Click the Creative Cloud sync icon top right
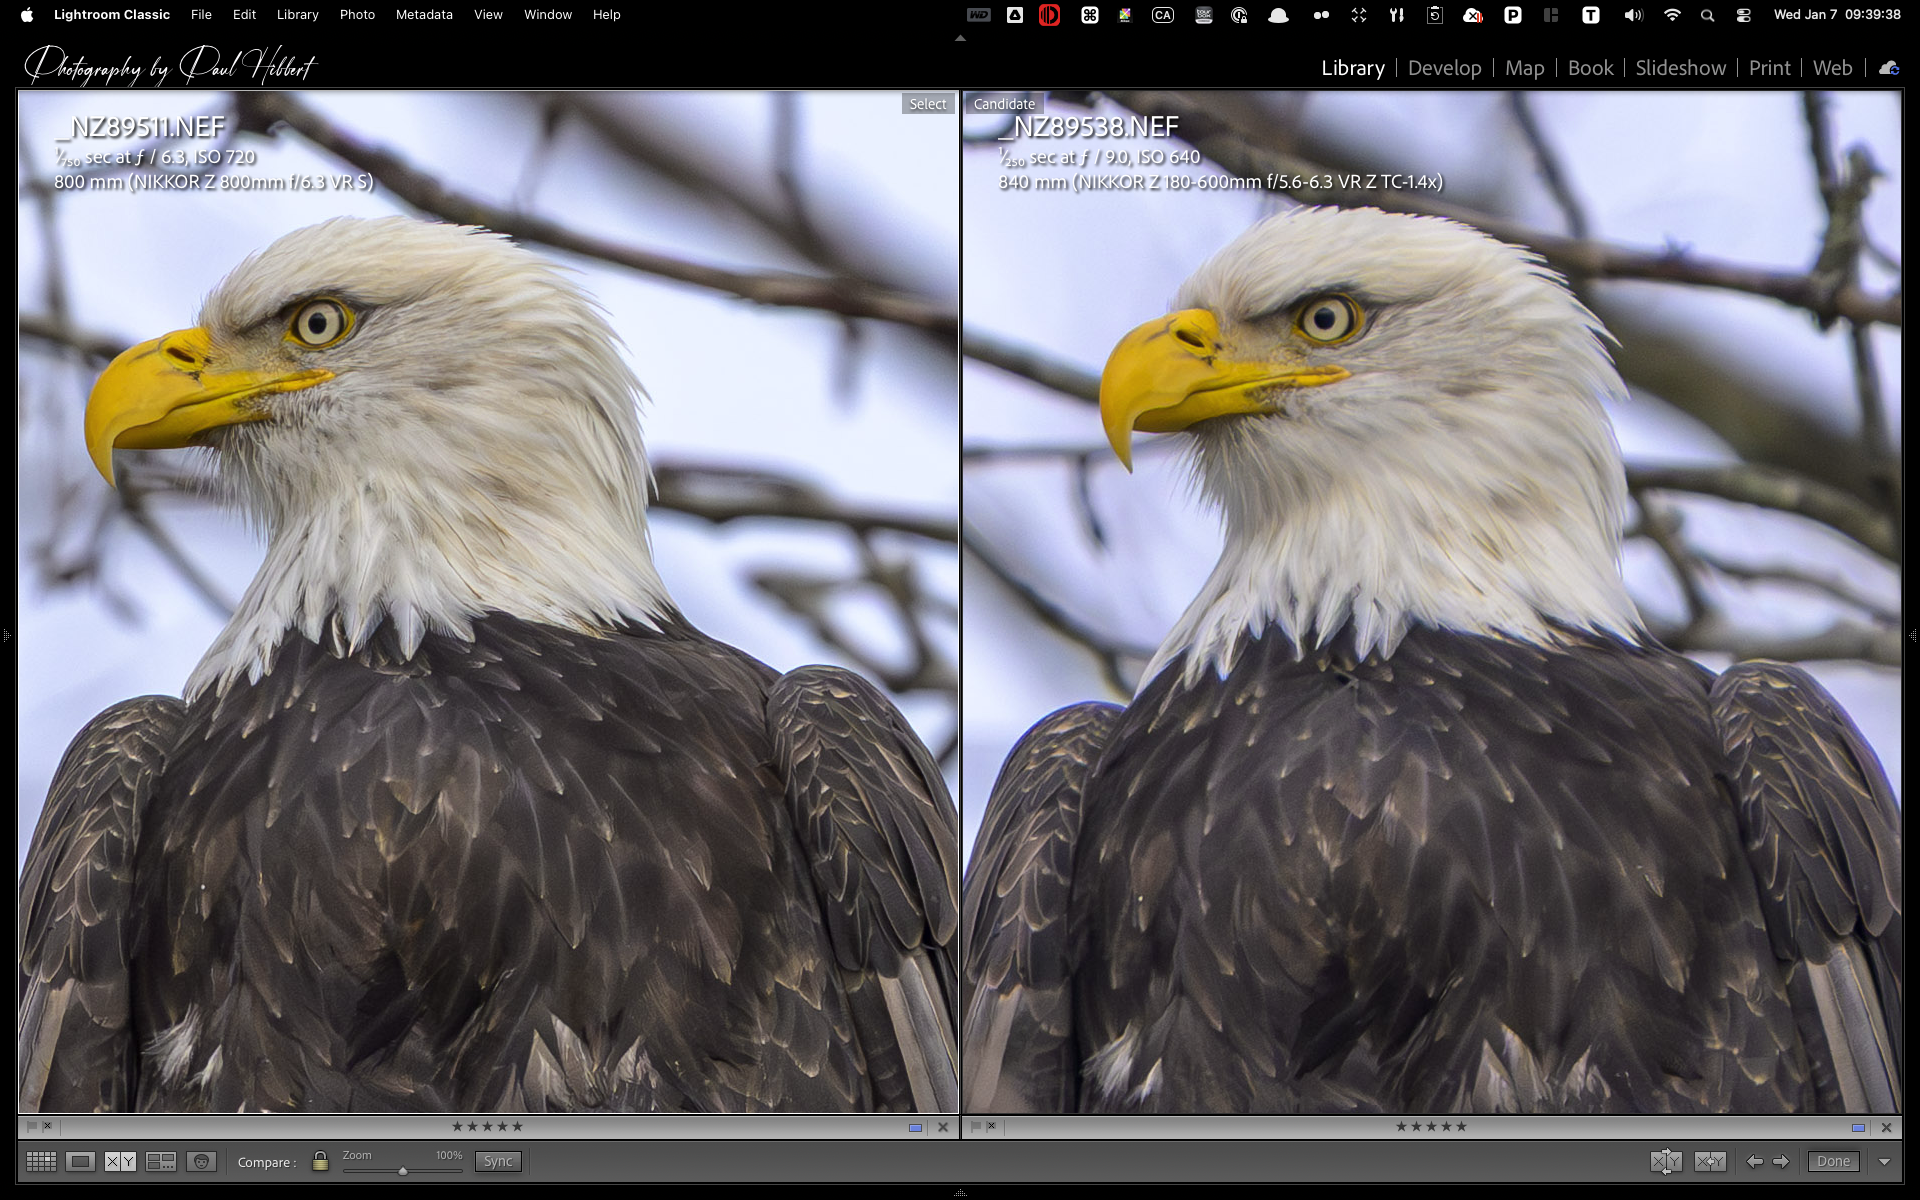The image size is (1920, 1200). (x=1888, y=68)
